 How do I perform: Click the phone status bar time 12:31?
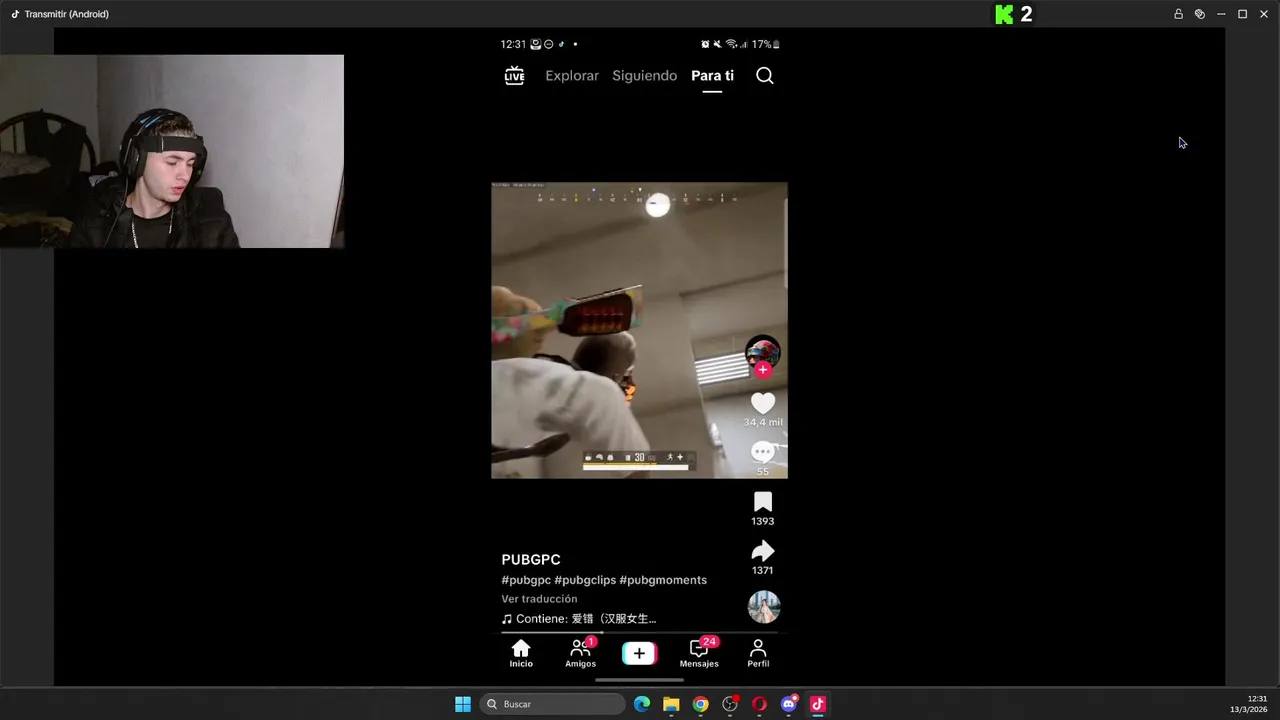pos(513,44)
